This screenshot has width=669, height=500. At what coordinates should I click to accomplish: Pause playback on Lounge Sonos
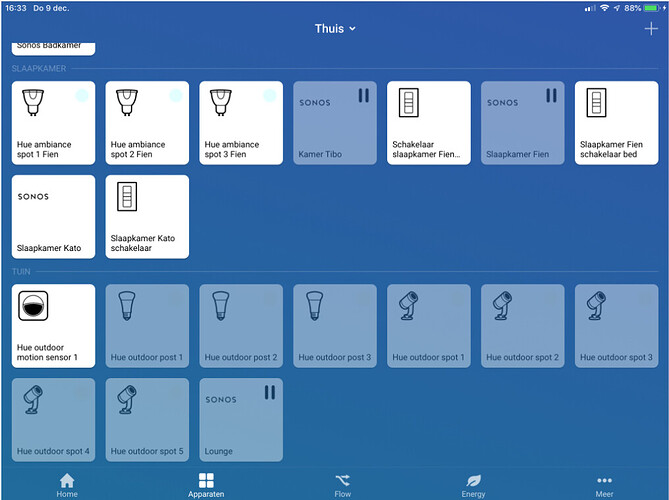pos(270,392)
